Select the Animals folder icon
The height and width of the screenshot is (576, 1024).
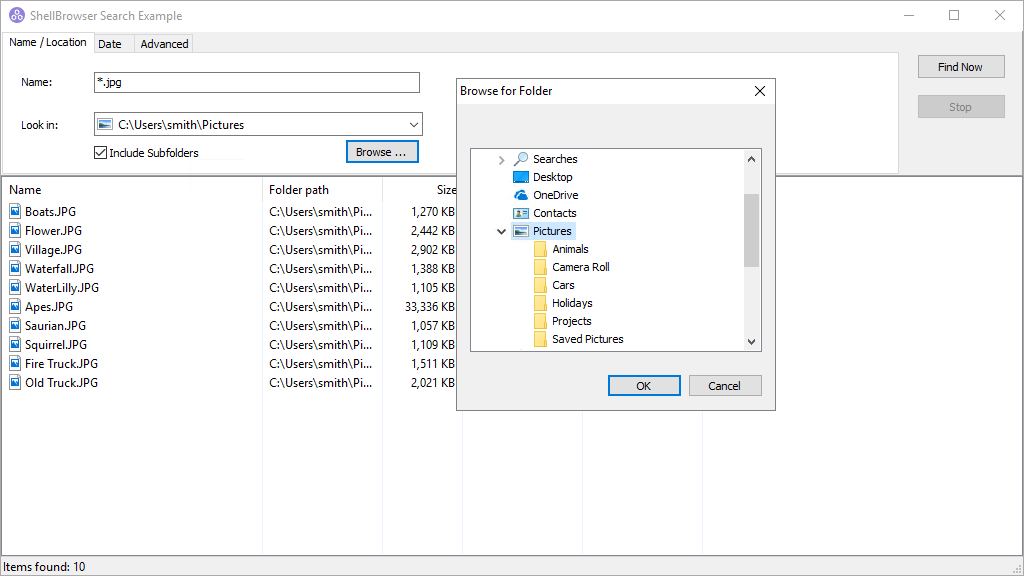click(539, 248)
